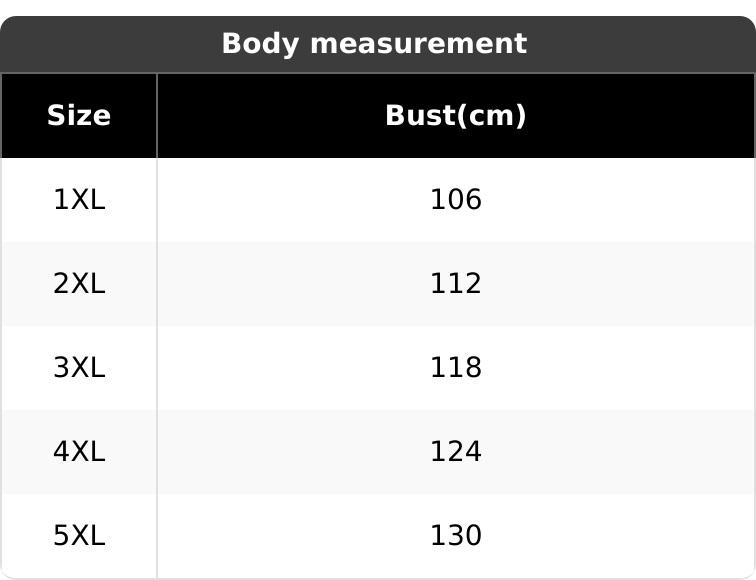Select the 4XL size cell
This screenshot has width=756, height=580.
[x=79, y=452]
